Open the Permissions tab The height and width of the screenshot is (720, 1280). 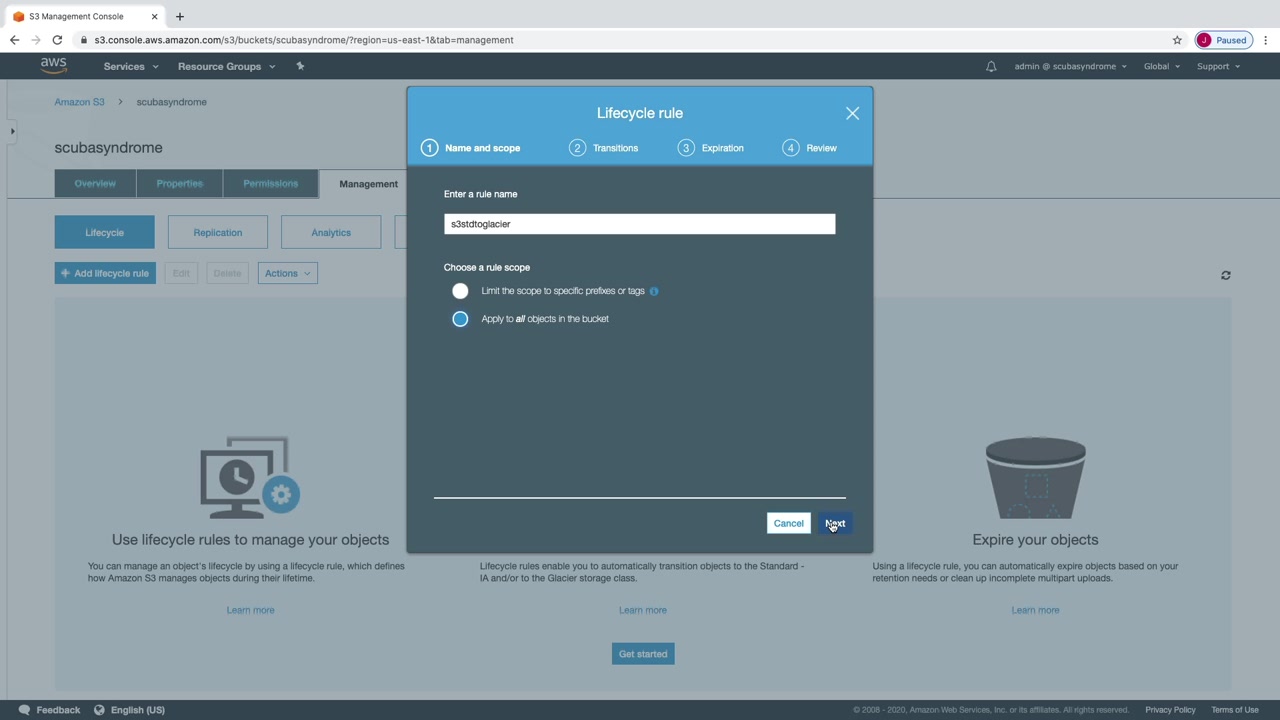click(x=271, y=184)
